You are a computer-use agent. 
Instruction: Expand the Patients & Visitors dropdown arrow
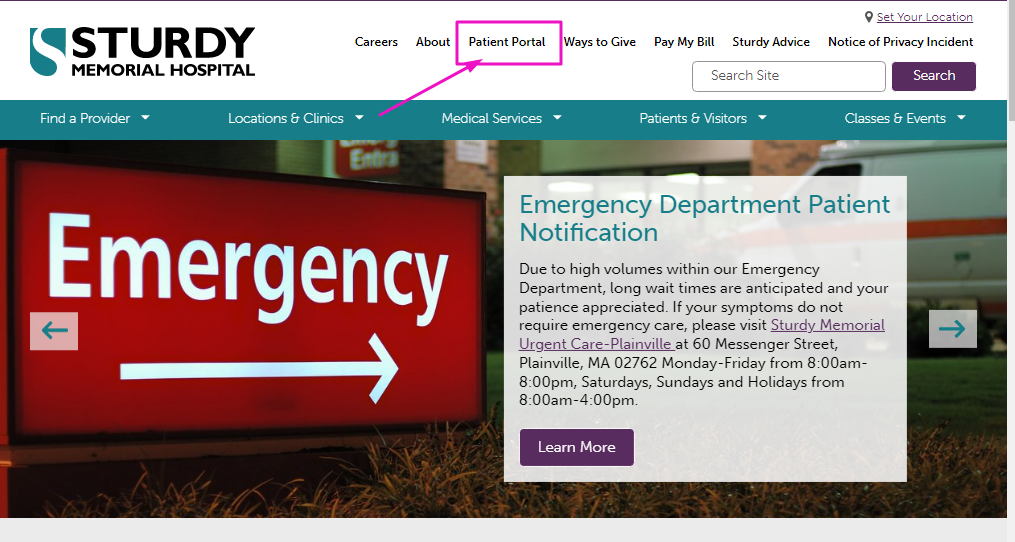pos(762,117)
